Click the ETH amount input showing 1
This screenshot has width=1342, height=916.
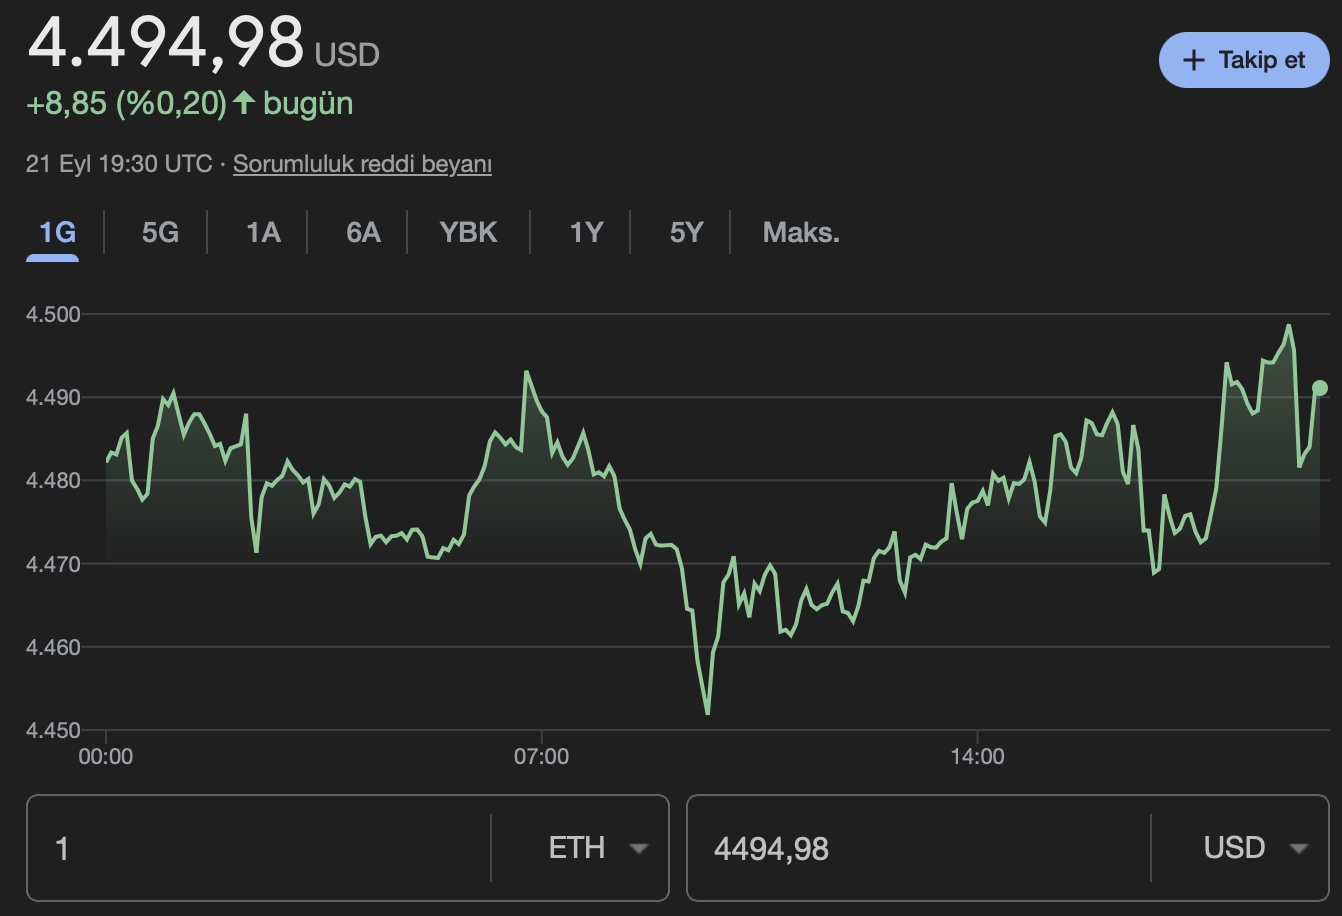(x=260, y=848)
